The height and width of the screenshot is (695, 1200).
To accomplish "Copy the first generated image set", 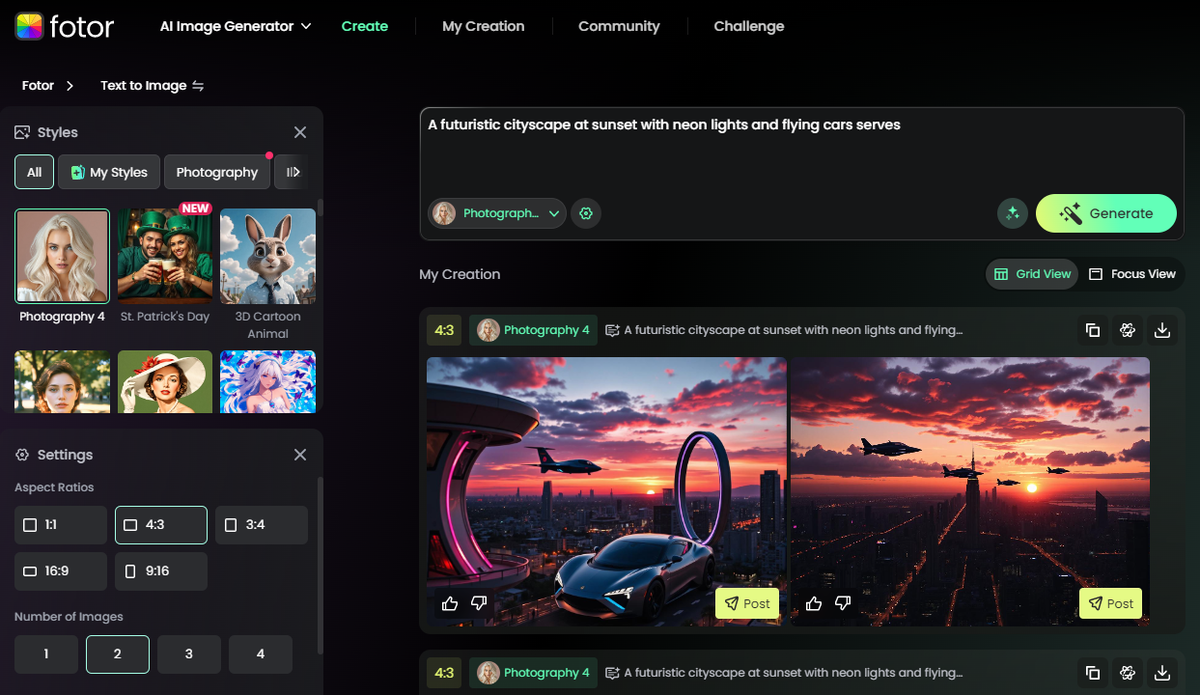I will click(x=1092, y=329).
